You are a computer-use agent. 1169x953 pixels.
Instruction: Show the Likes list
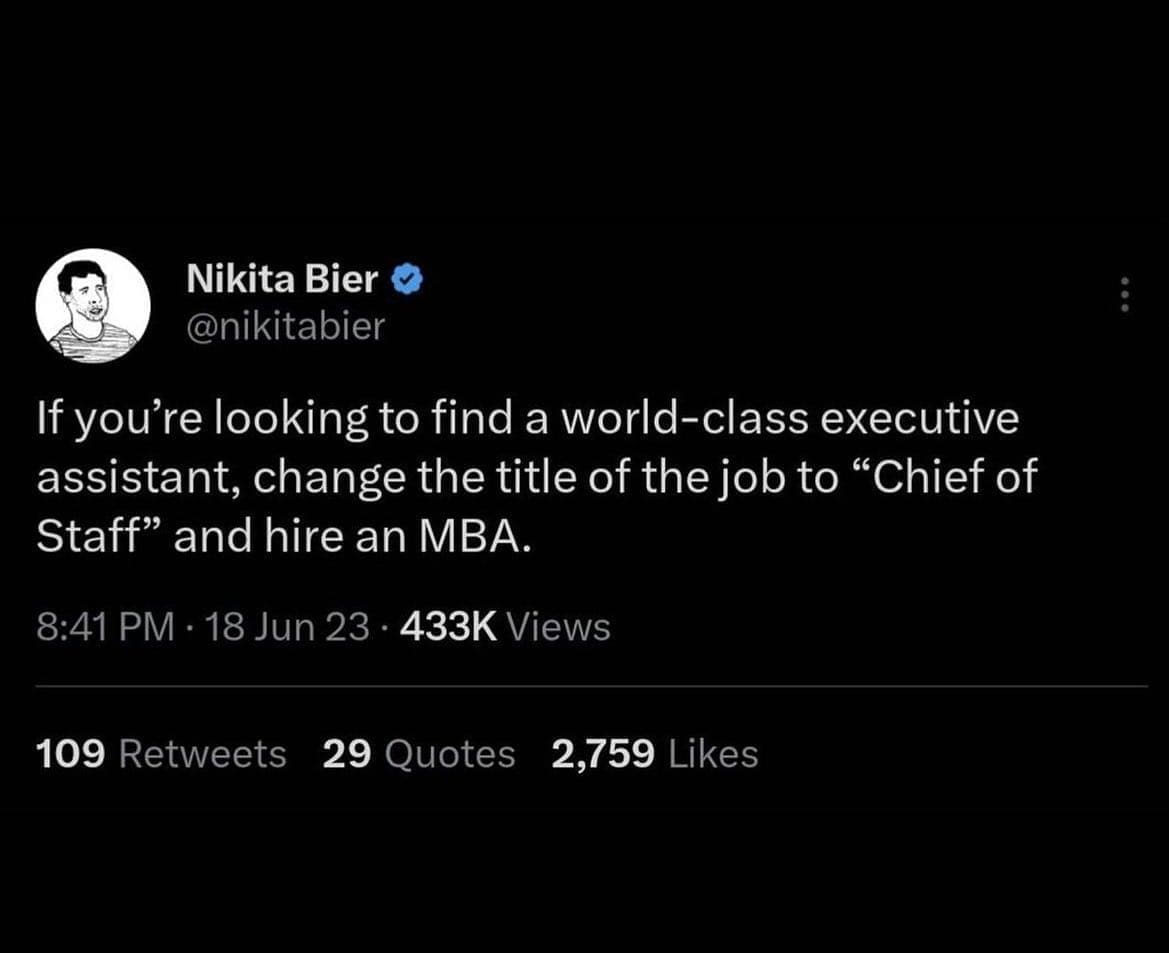(713, 754)
